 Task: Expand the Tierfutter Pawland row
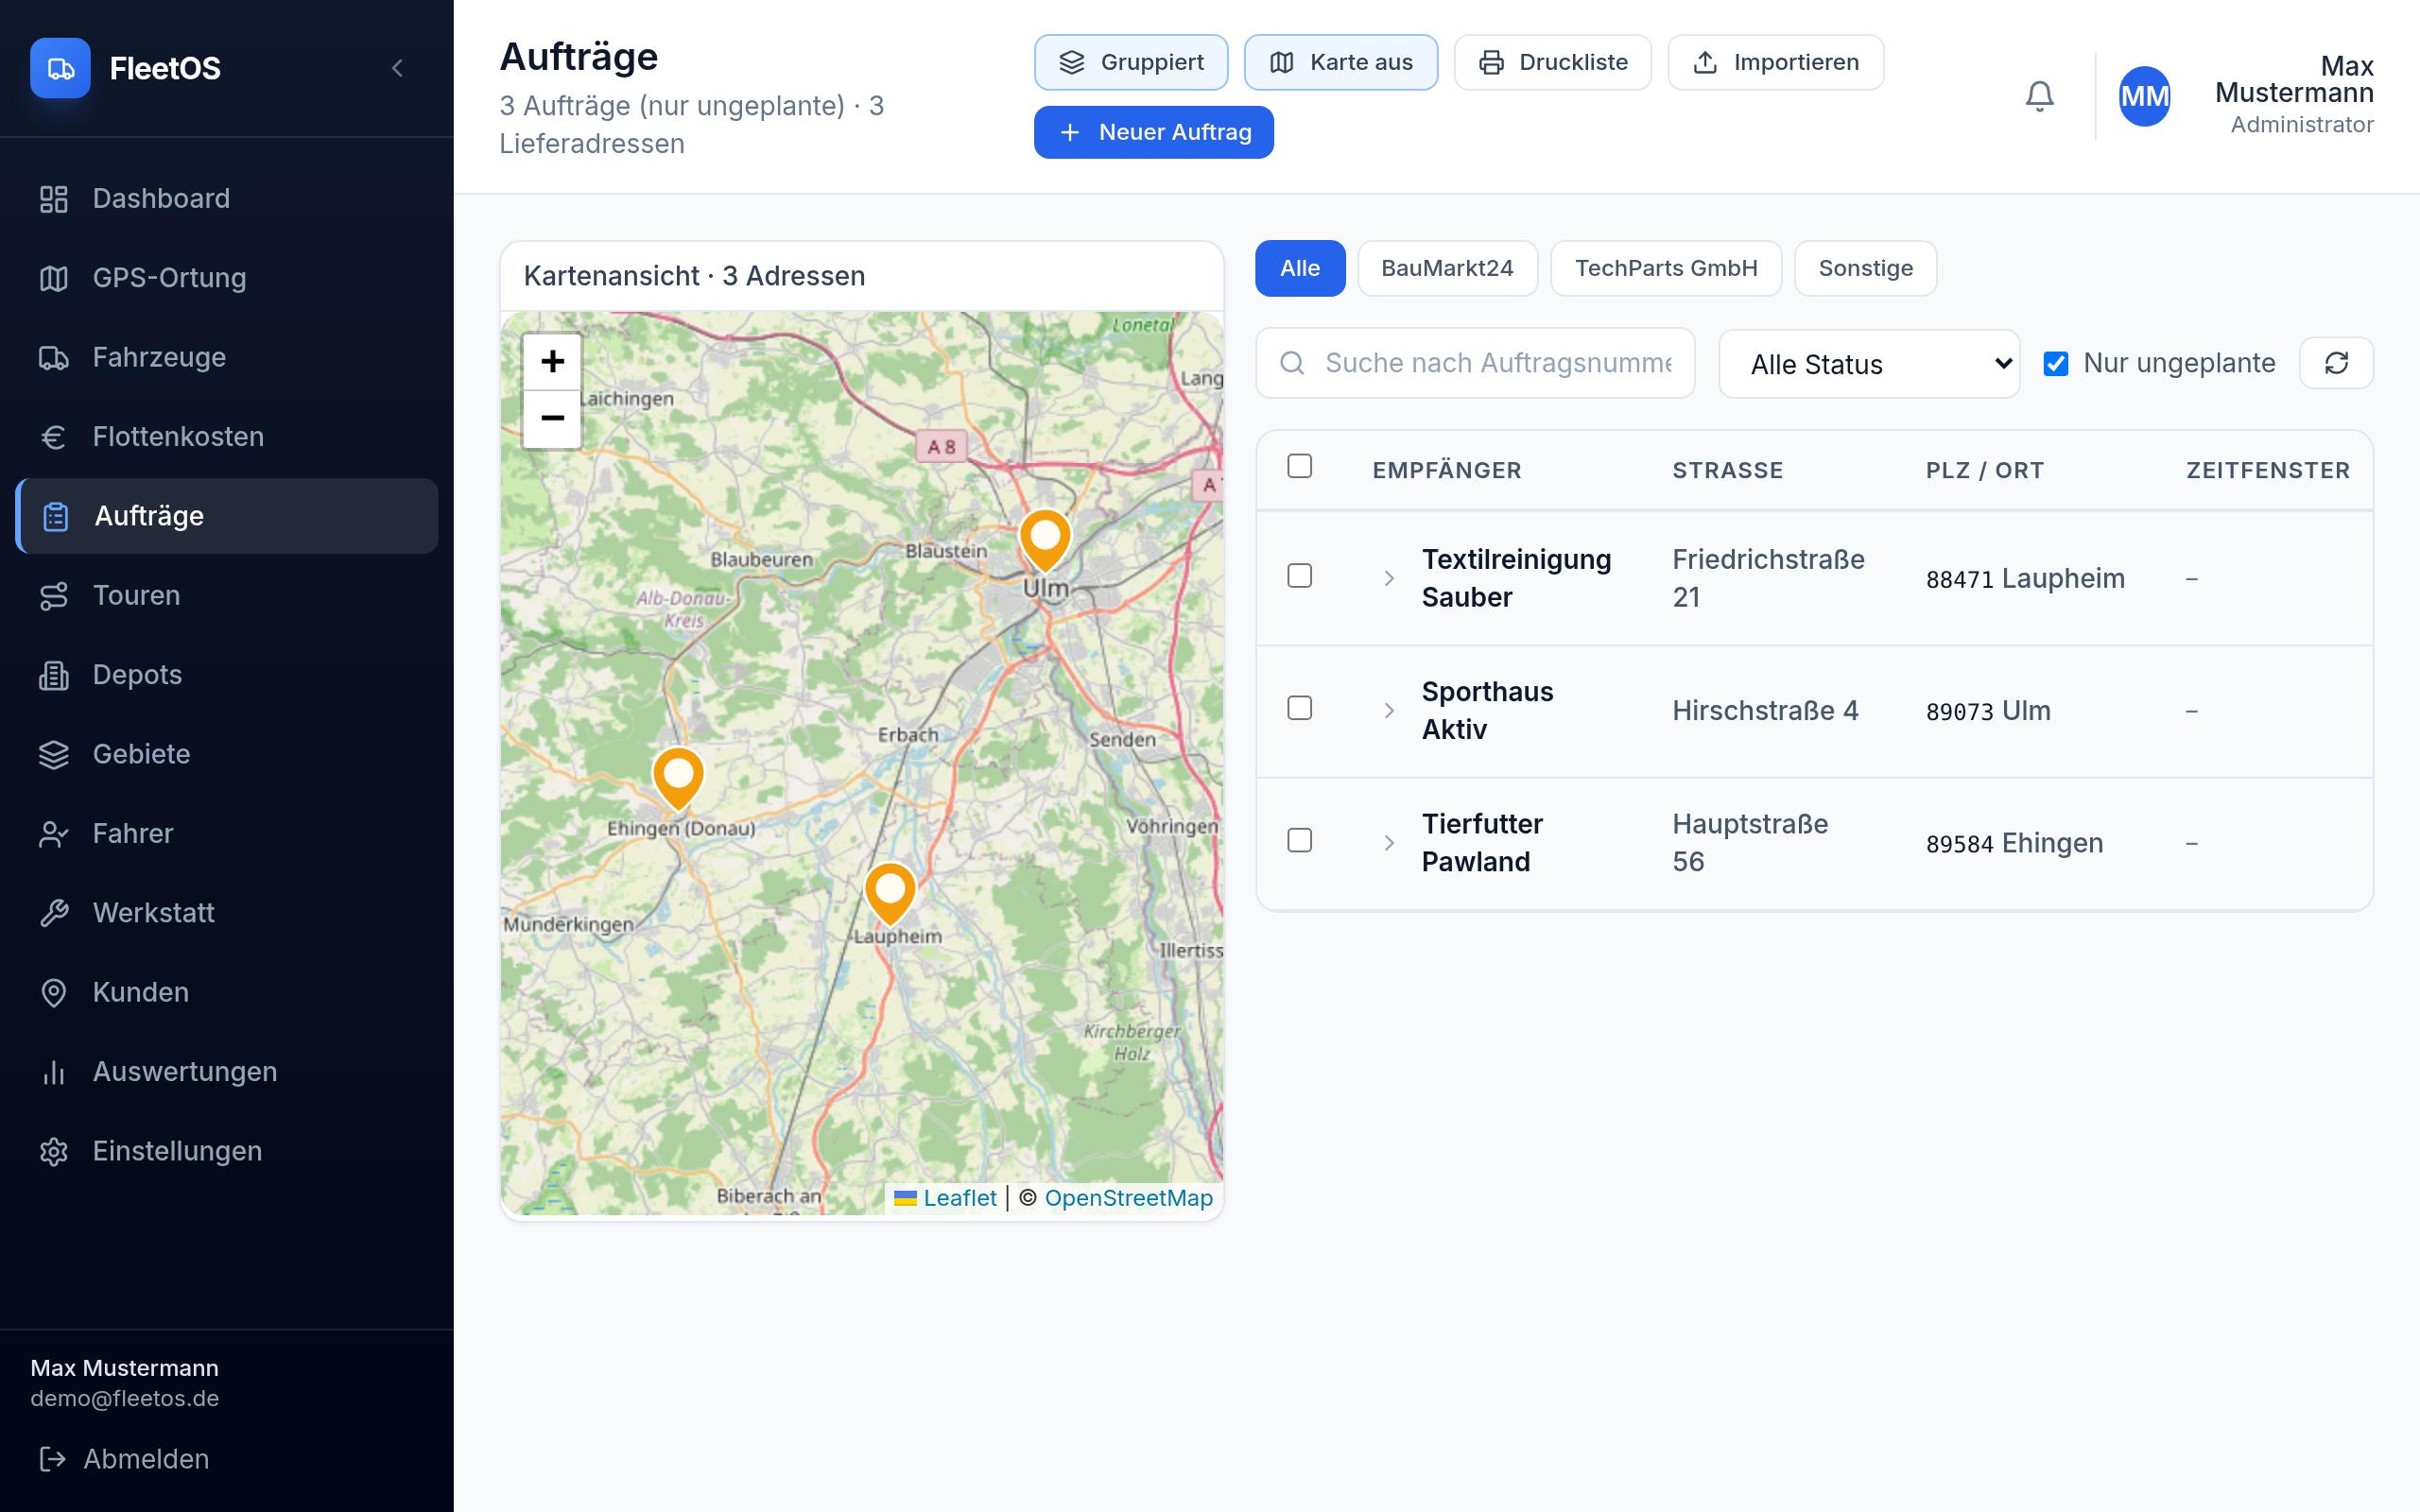[1388, 843]
